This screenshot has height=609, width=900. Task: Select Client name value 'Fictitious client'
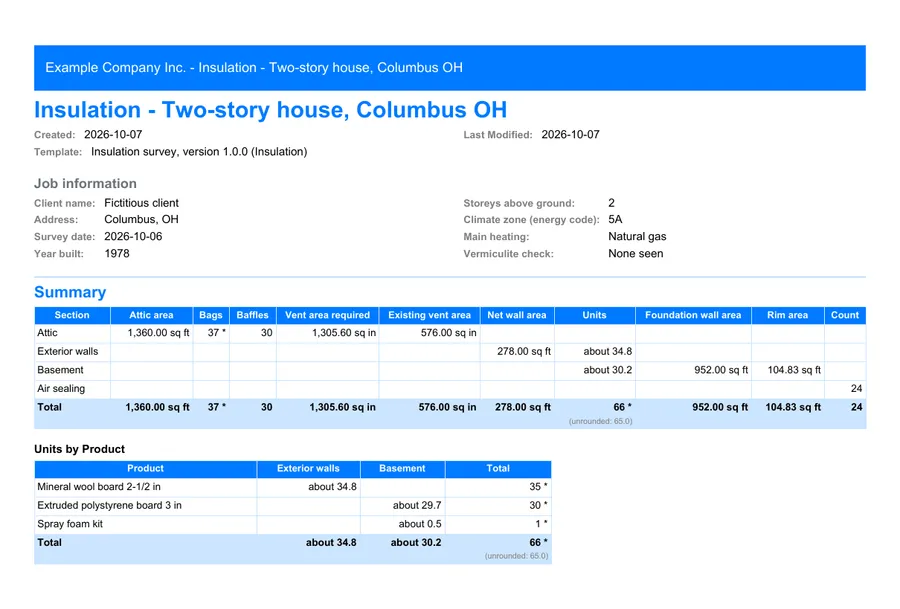[x=141, y=203]
